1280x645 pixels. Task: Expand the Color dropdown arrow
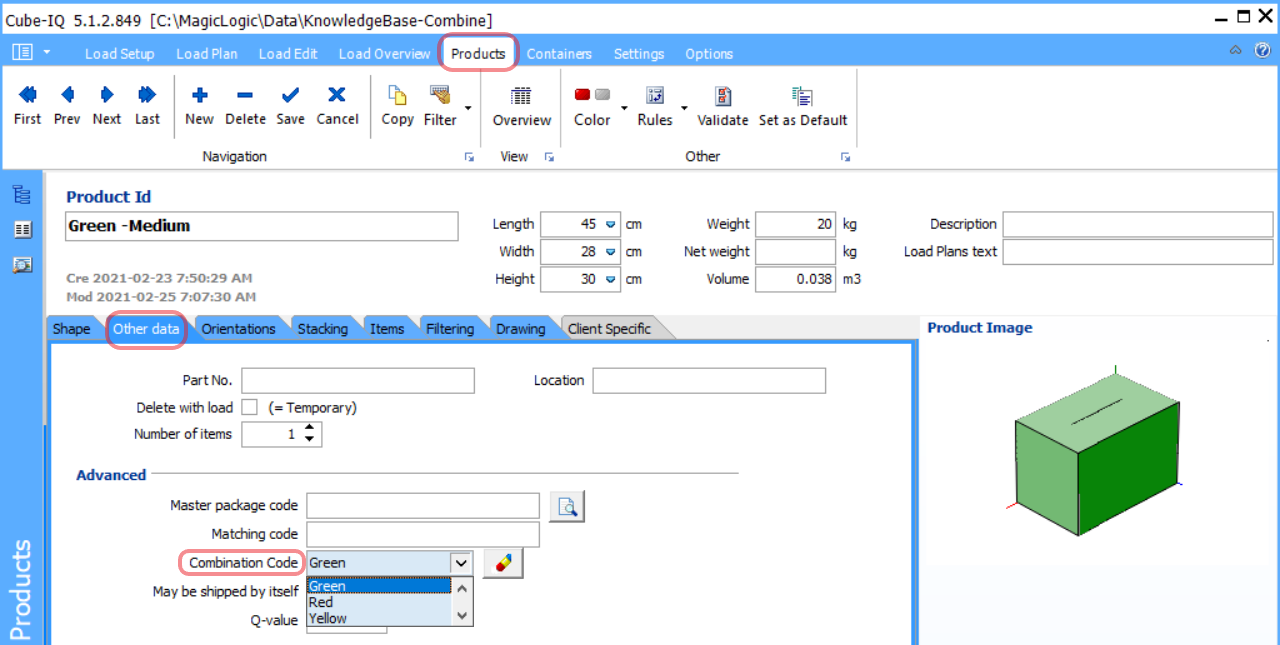click(624, 107)
